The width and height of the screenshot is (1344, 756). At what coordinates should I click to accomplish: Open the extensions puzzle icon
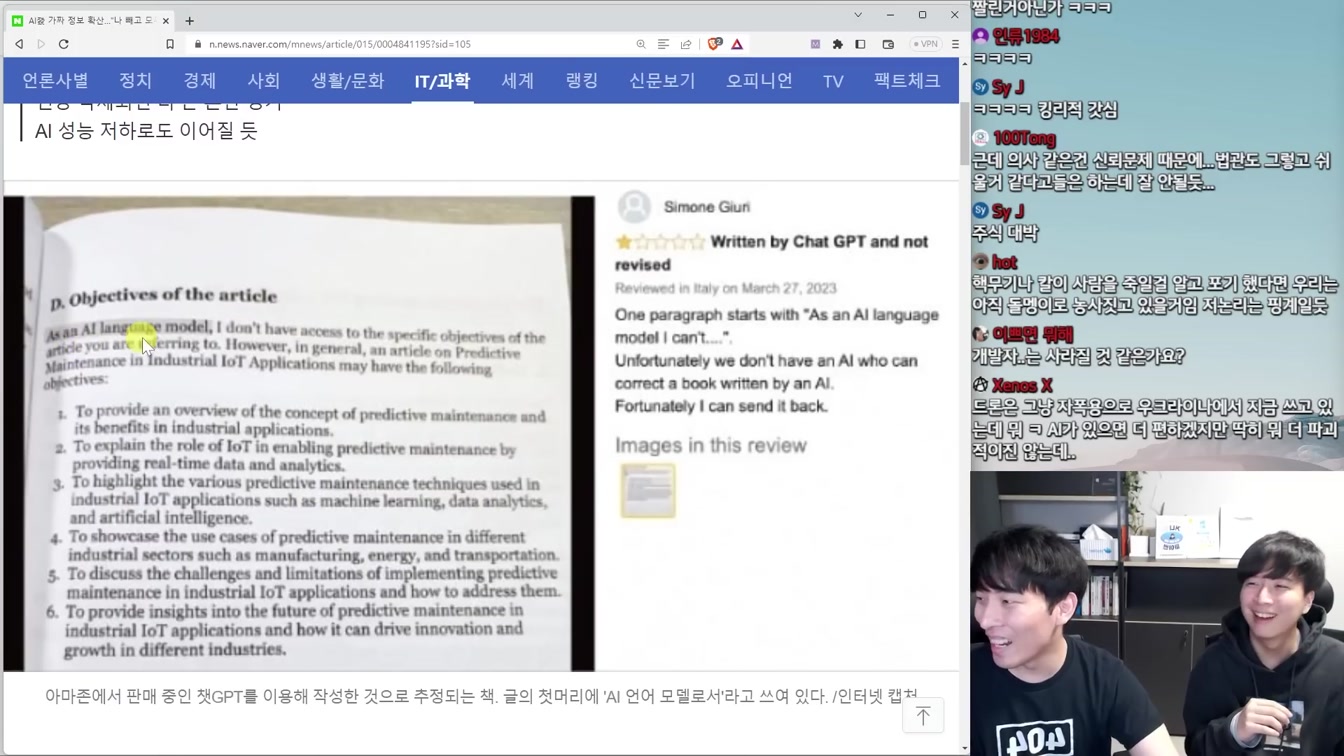(838, 44)
